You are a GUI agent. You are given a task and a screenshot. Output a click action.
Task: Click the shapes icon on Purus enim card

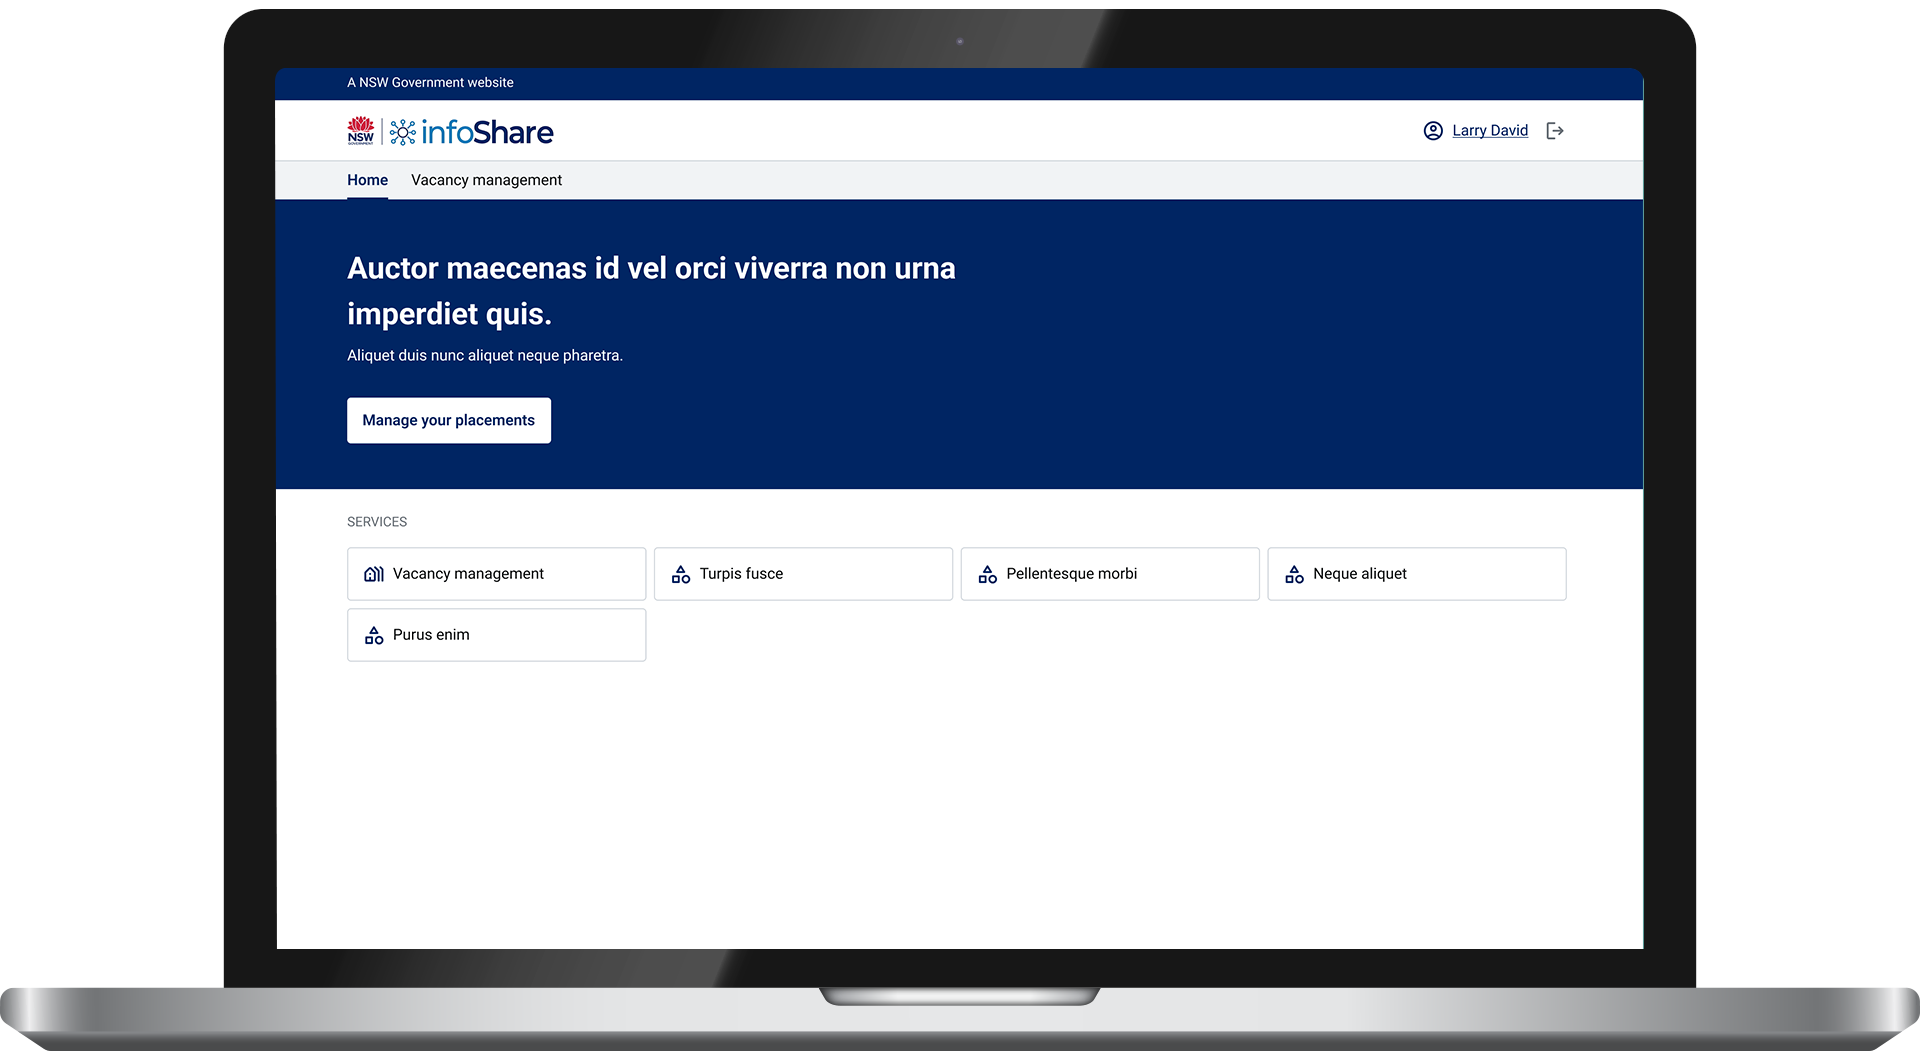click(x=374, y=635)
